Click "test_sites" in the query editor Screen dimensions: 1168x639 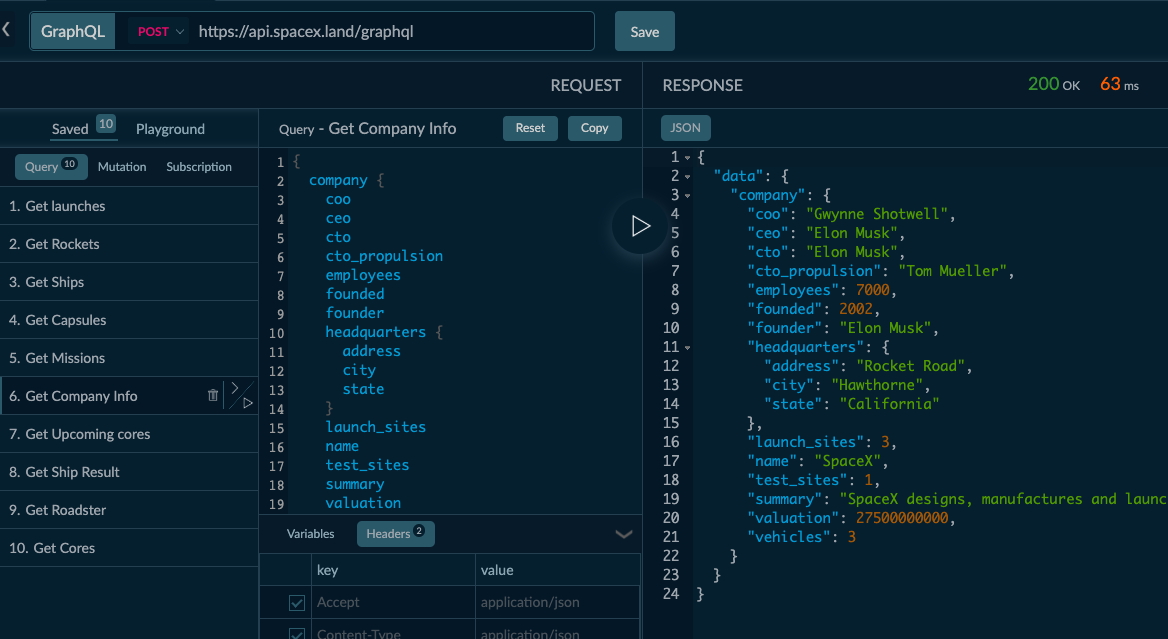click(x=367, y=465)
